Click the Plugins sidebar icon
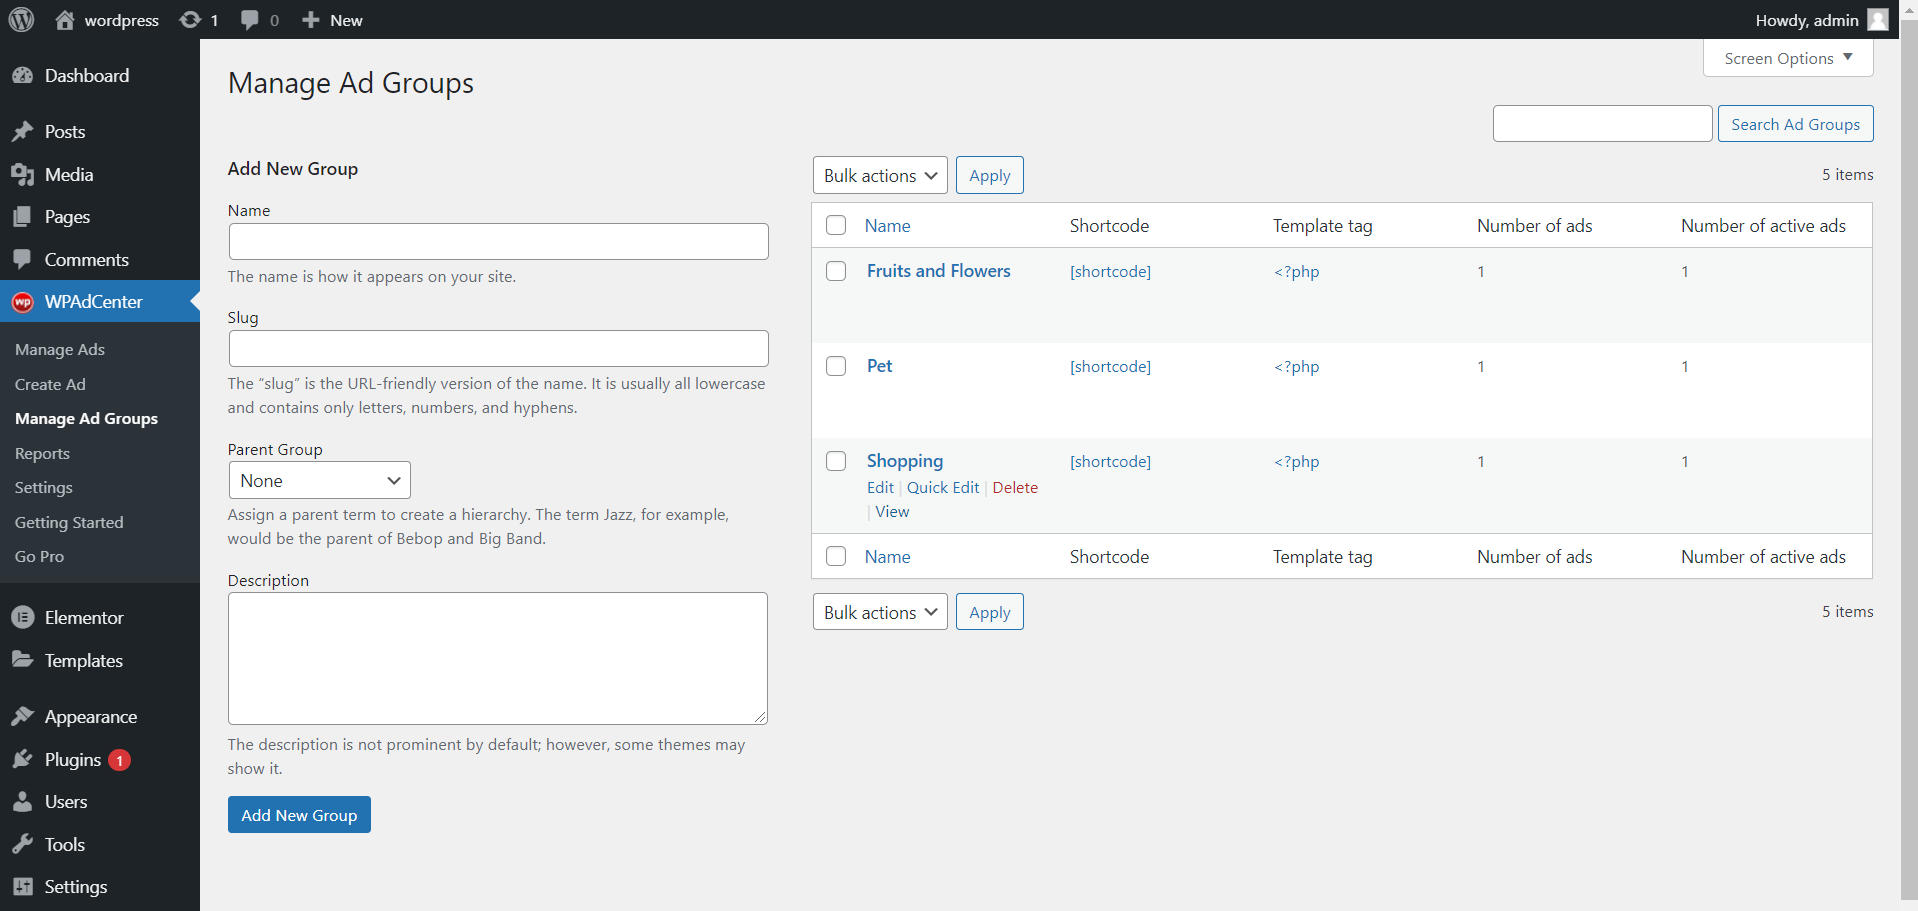1918x911 pixels. tap(23, 759)
